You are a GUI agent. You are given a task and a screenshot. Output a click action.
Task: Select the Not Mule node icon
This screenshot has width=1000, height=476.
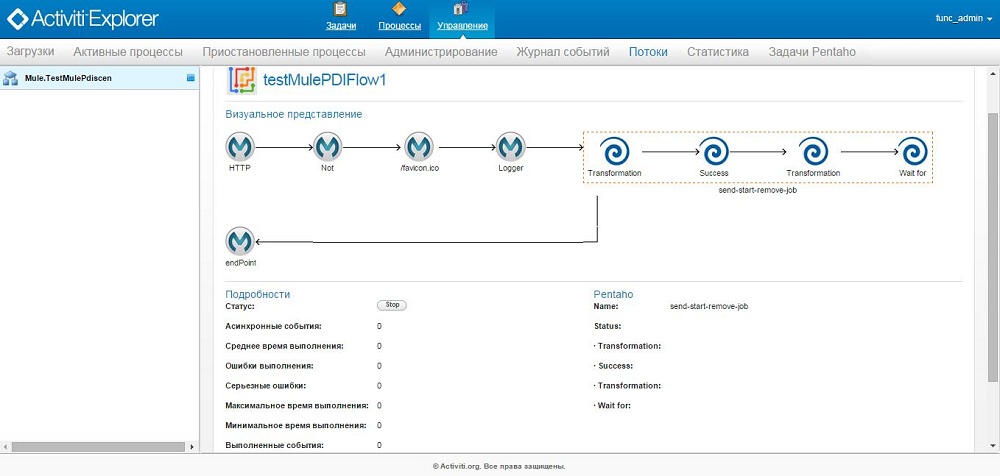point(327,148)
